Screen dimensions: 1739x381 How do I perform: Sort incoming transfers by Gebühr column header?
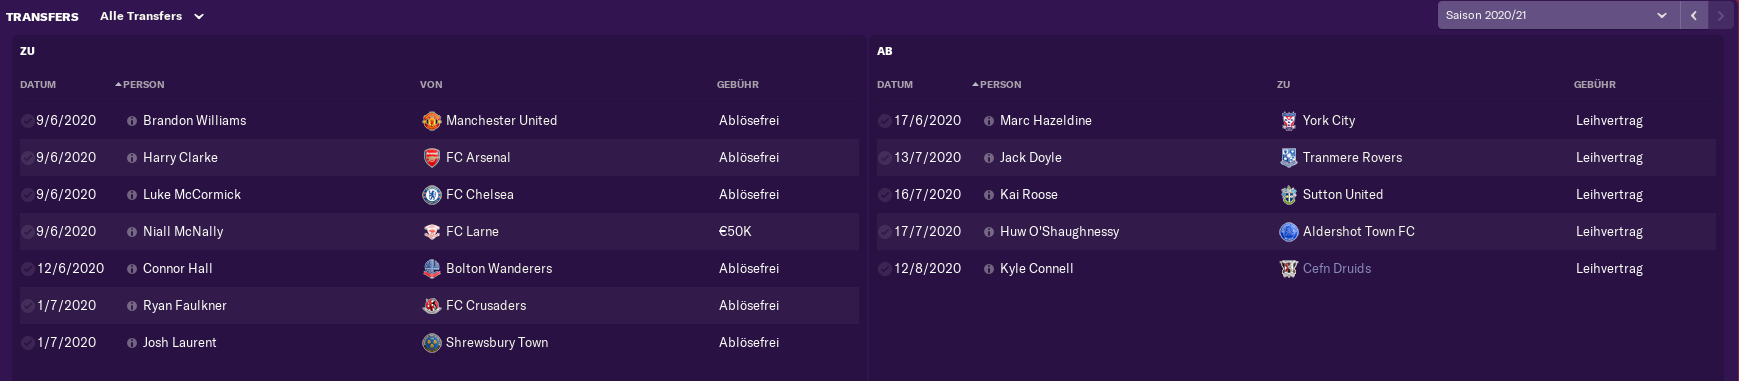tap(738, 85)
